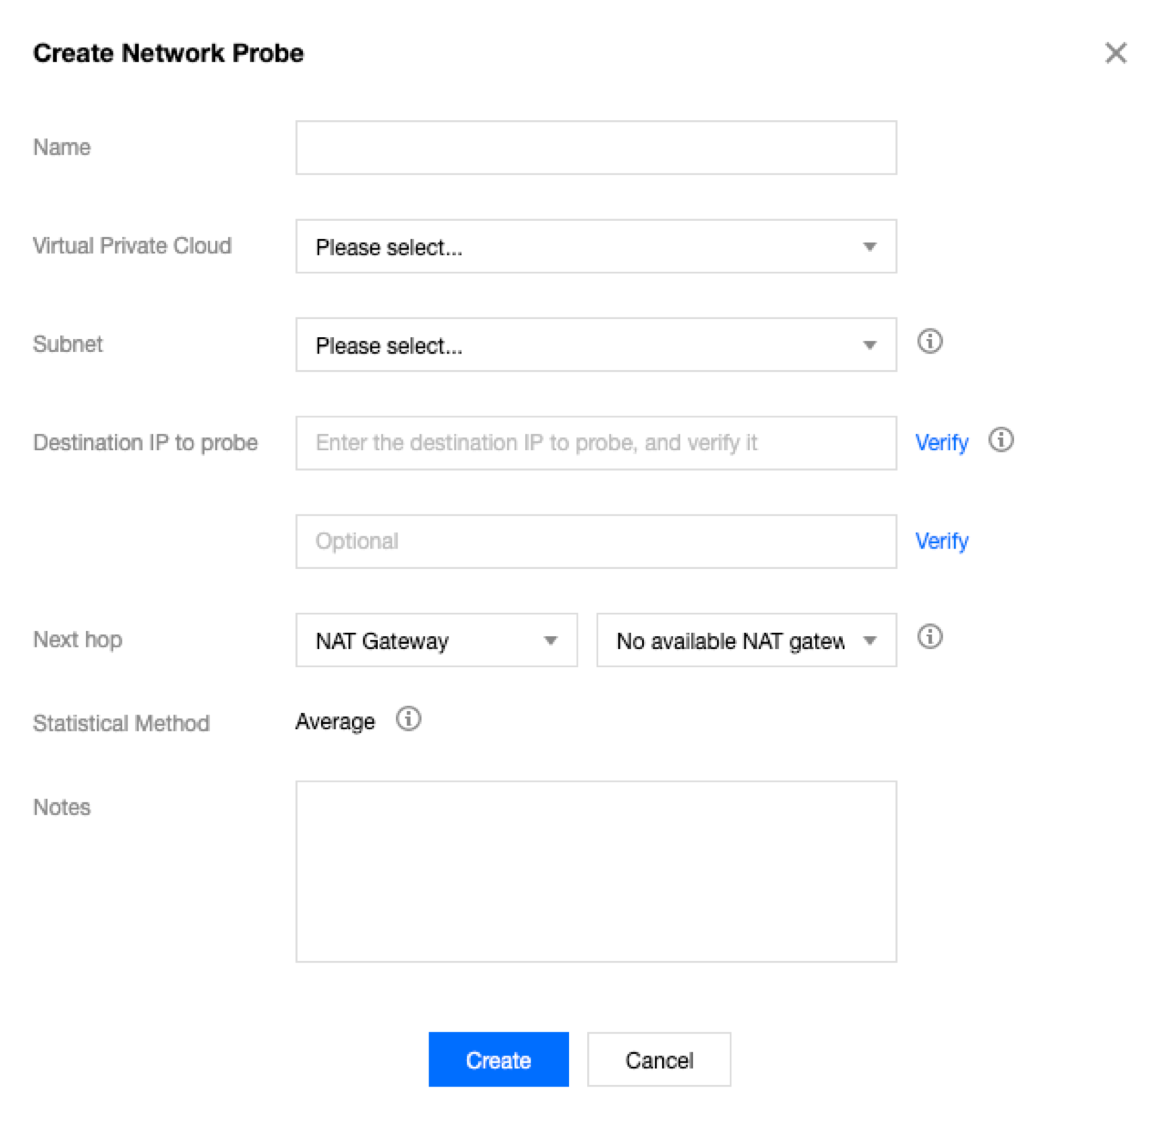Click the Optional destination IP field
The image size is (1156, 1125).
tap(595, 542)
